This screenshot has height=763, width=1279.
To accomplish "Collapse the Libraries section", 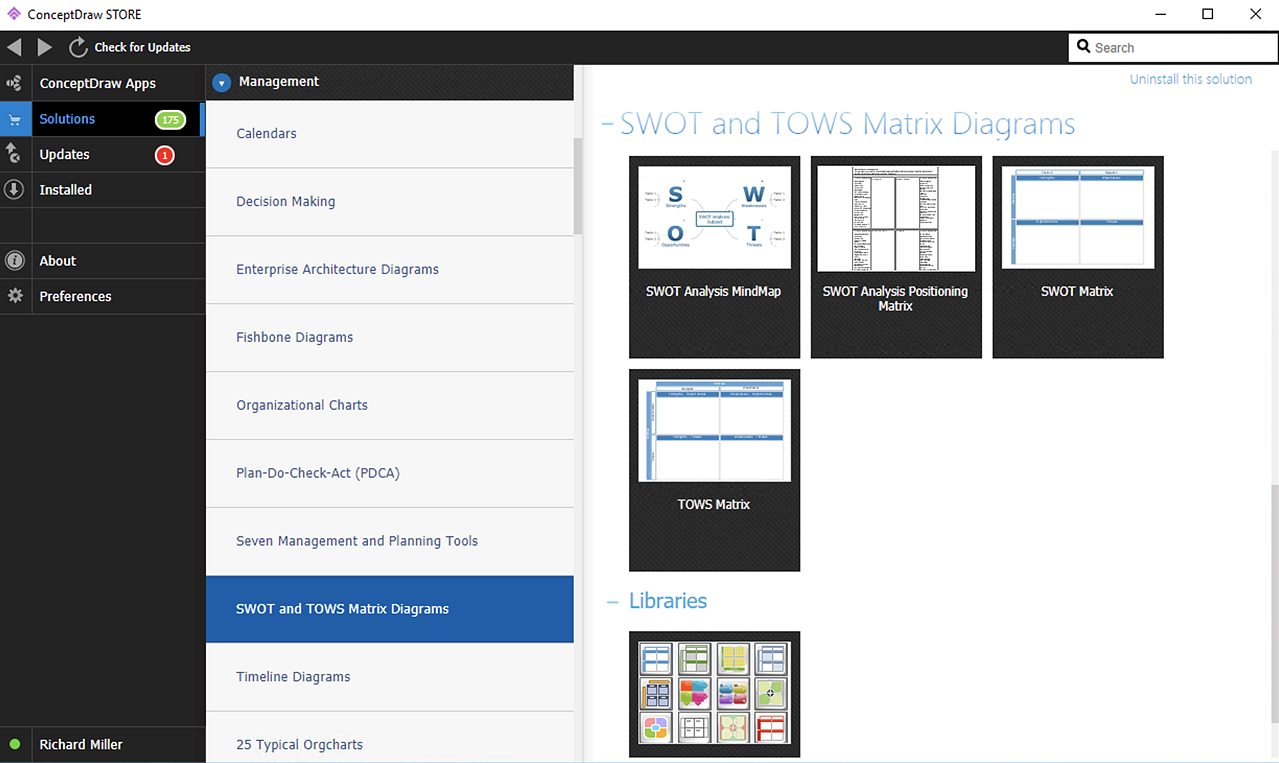I will click(x=612, y=601).
